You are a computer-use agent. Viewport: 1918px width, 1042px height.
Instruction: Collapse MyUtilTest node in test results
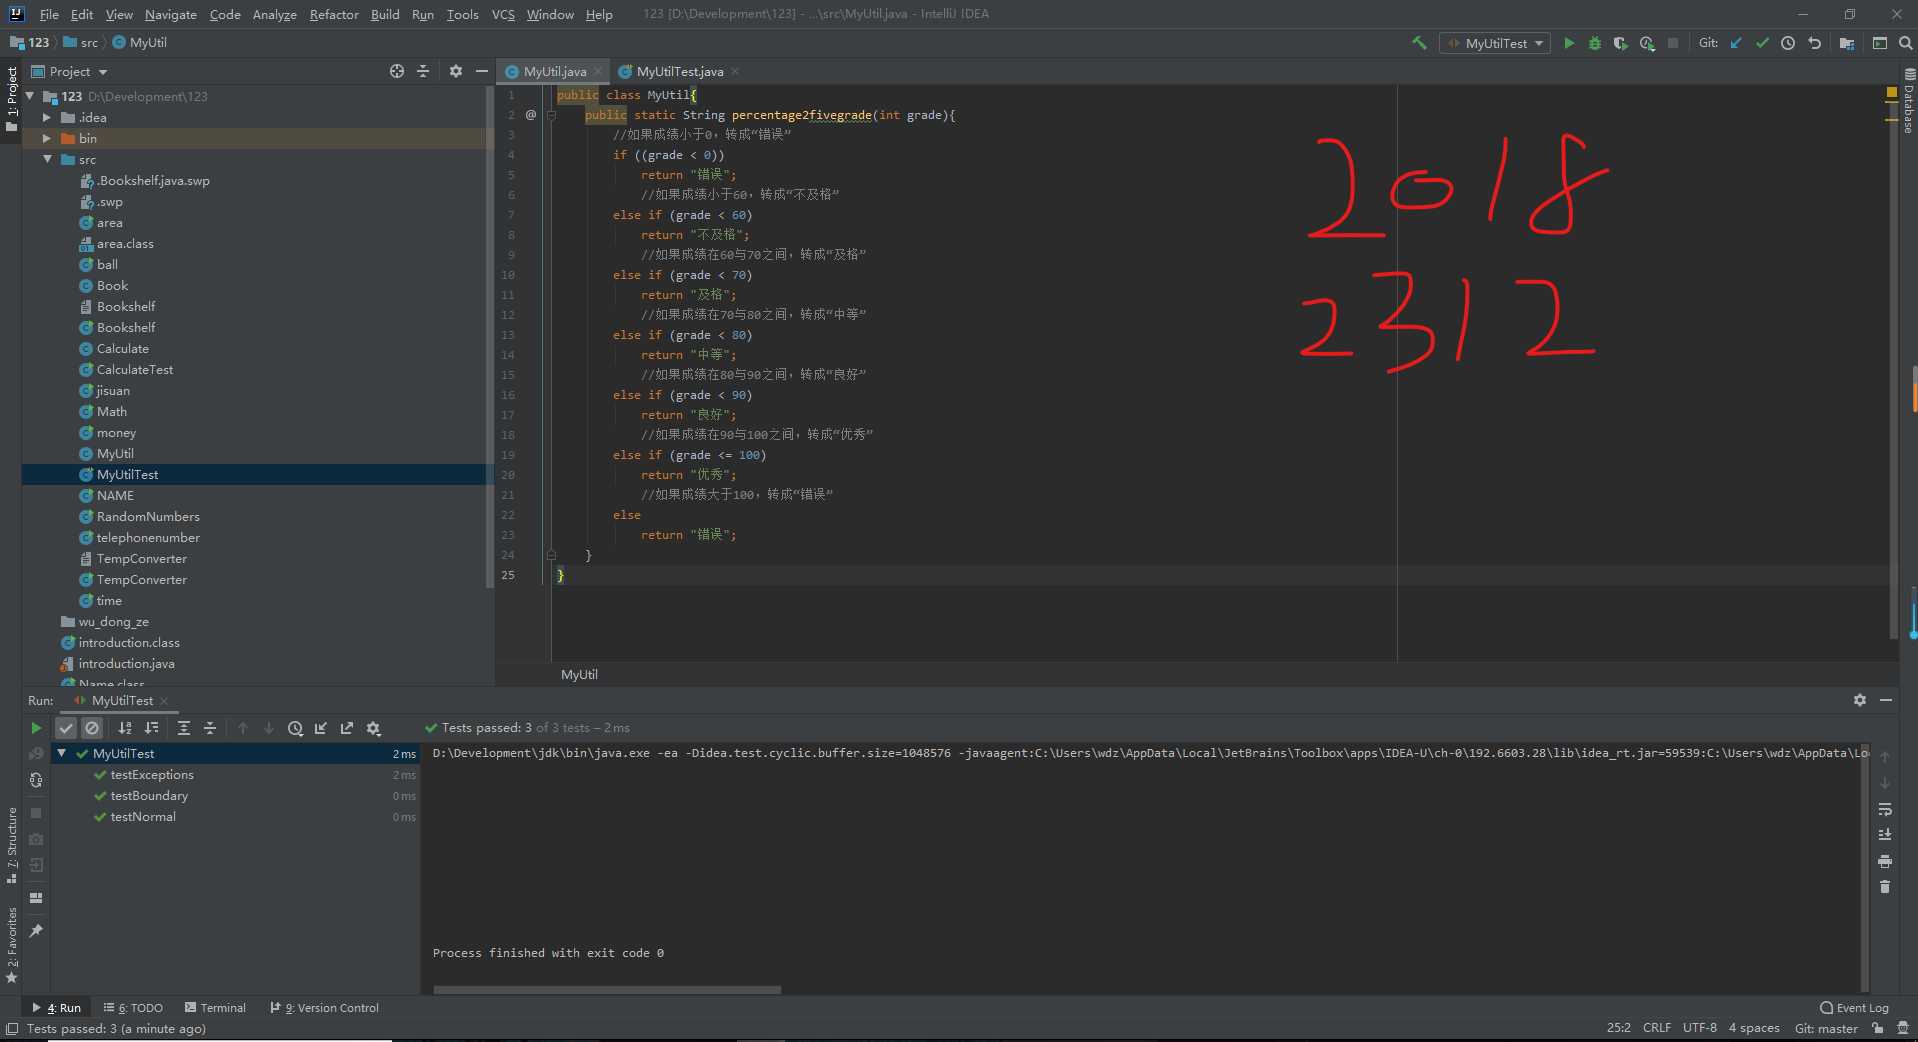coord(62,753)
